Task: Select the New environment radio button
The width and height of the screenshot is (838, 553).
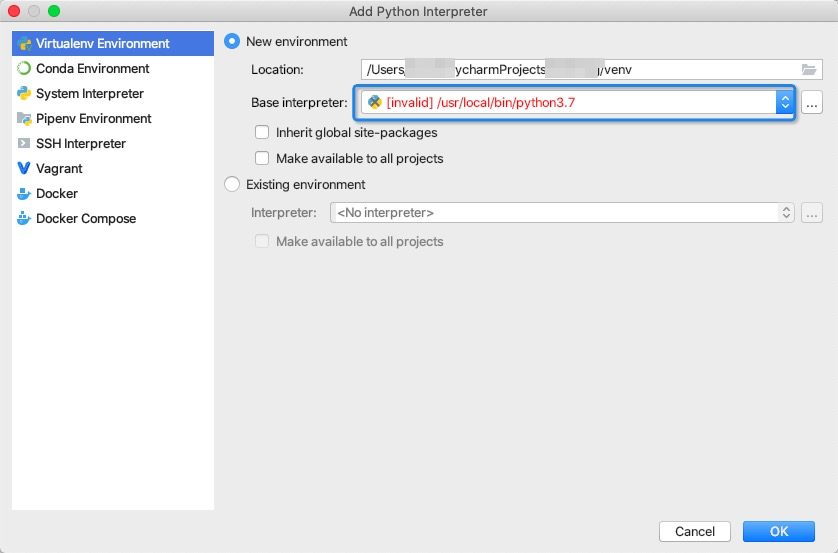Action: point(233,42)
